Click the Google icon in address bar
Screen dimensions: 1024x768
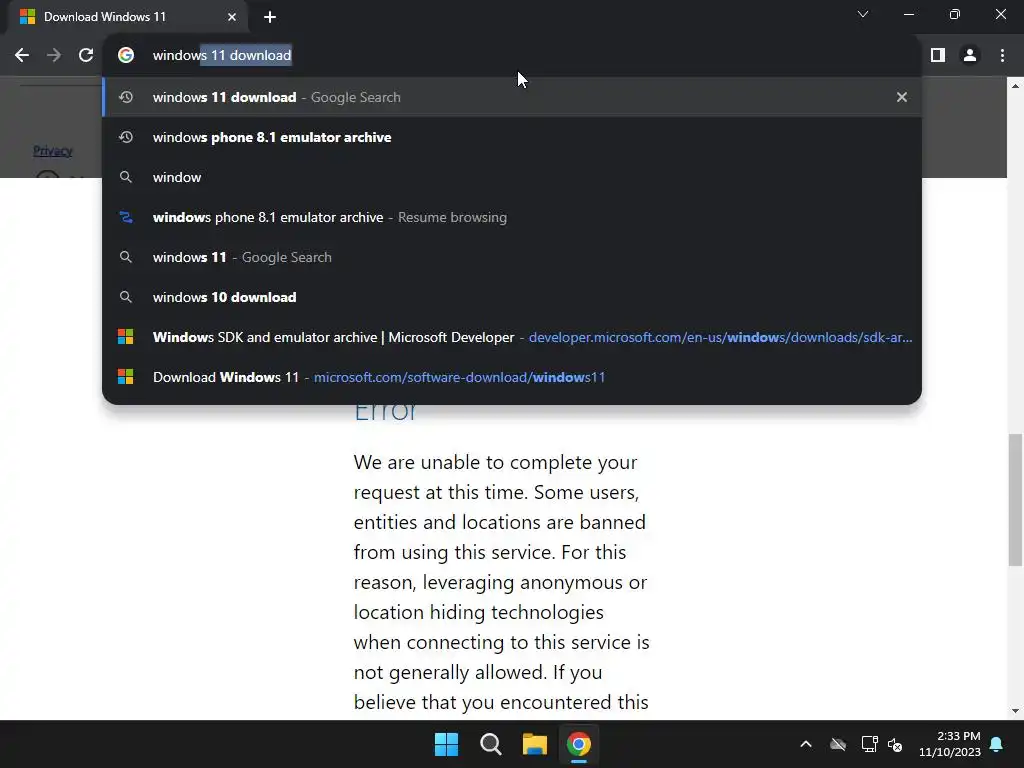click(x=126, y=56)
